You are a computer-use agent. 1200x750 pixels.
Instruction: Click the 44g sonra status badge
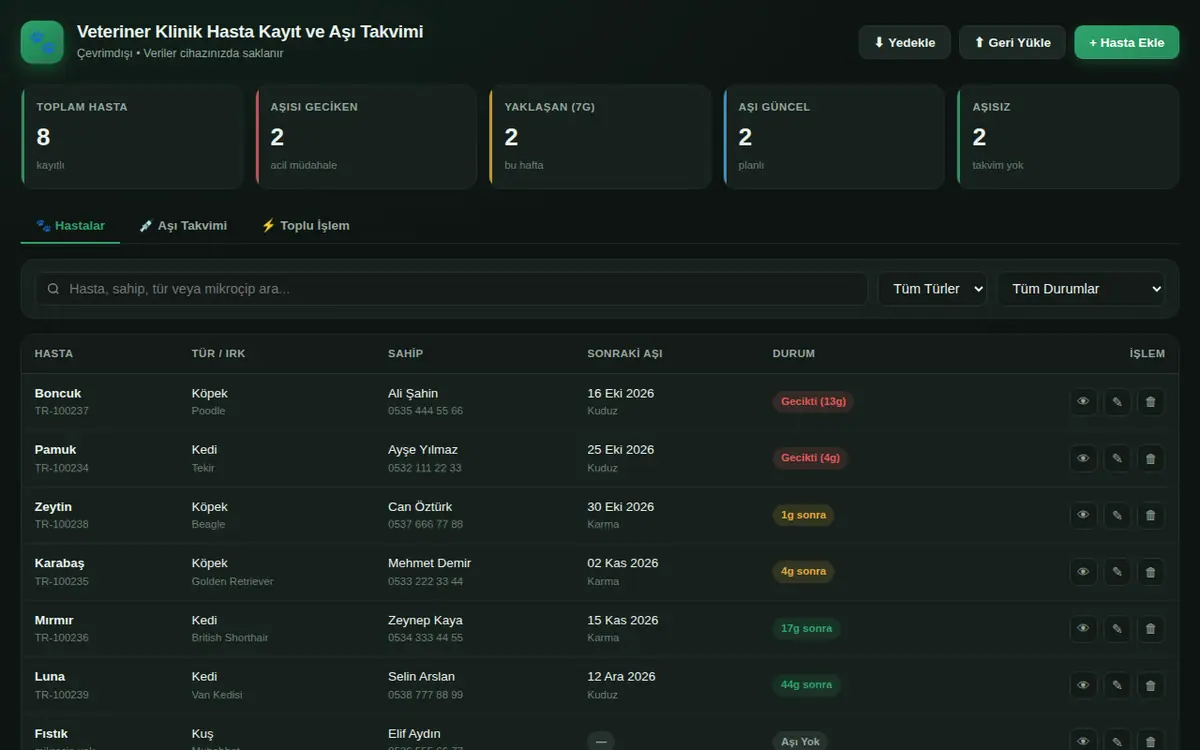click(806, 685)
